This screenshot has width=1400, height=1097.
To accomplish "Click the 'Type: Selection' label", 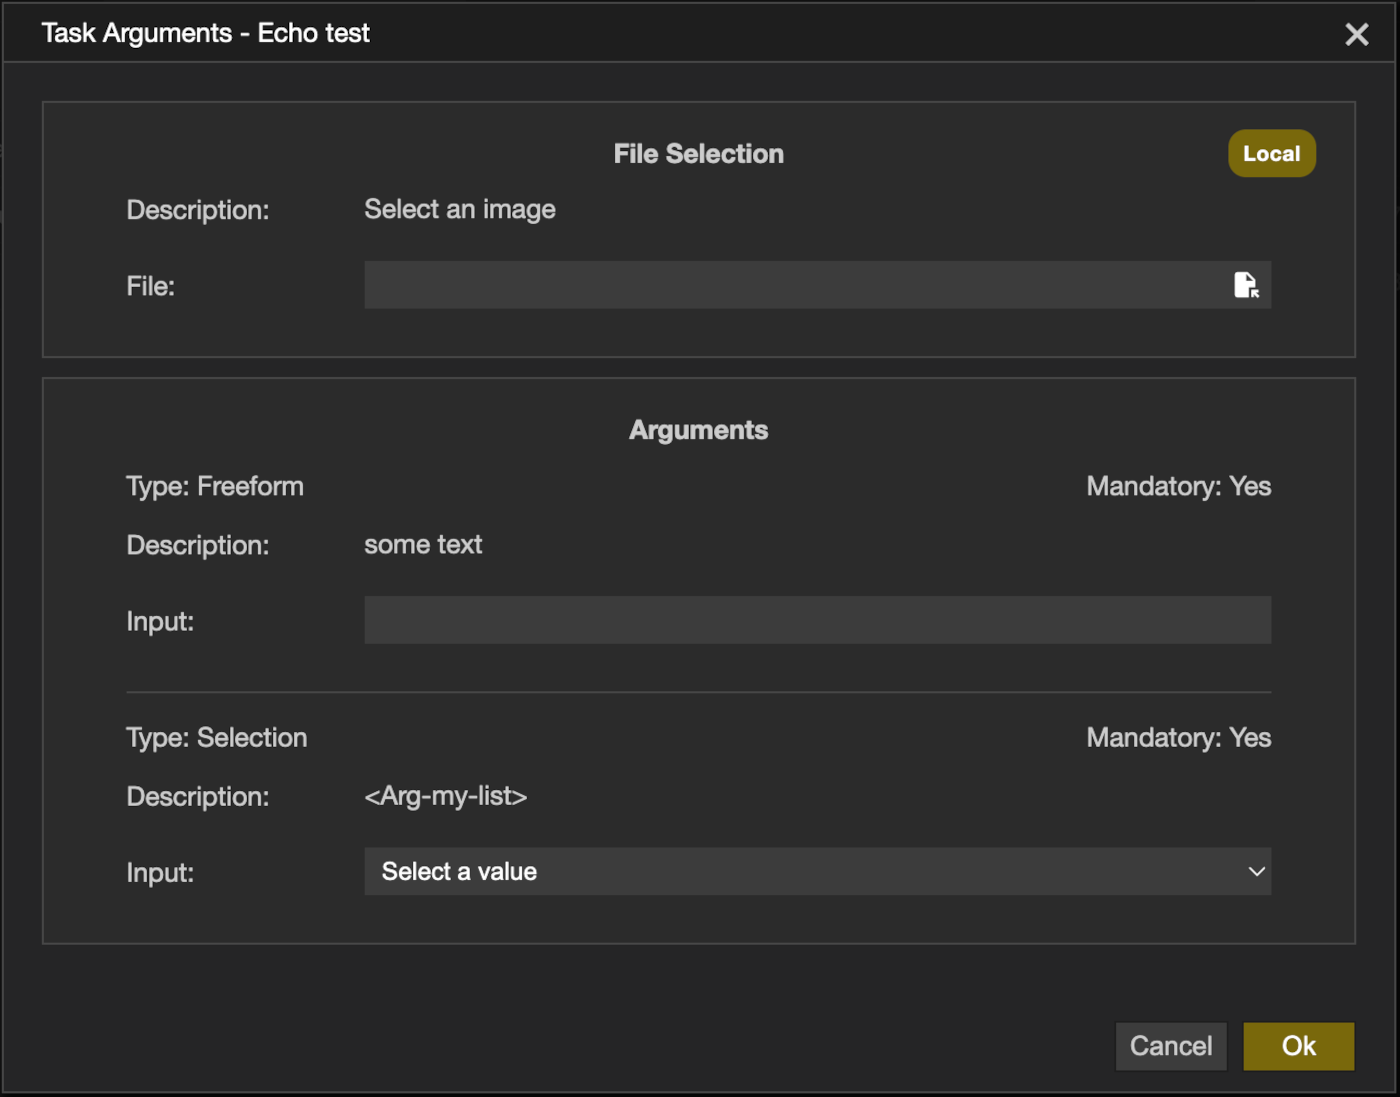I will [x=217, y=738].
